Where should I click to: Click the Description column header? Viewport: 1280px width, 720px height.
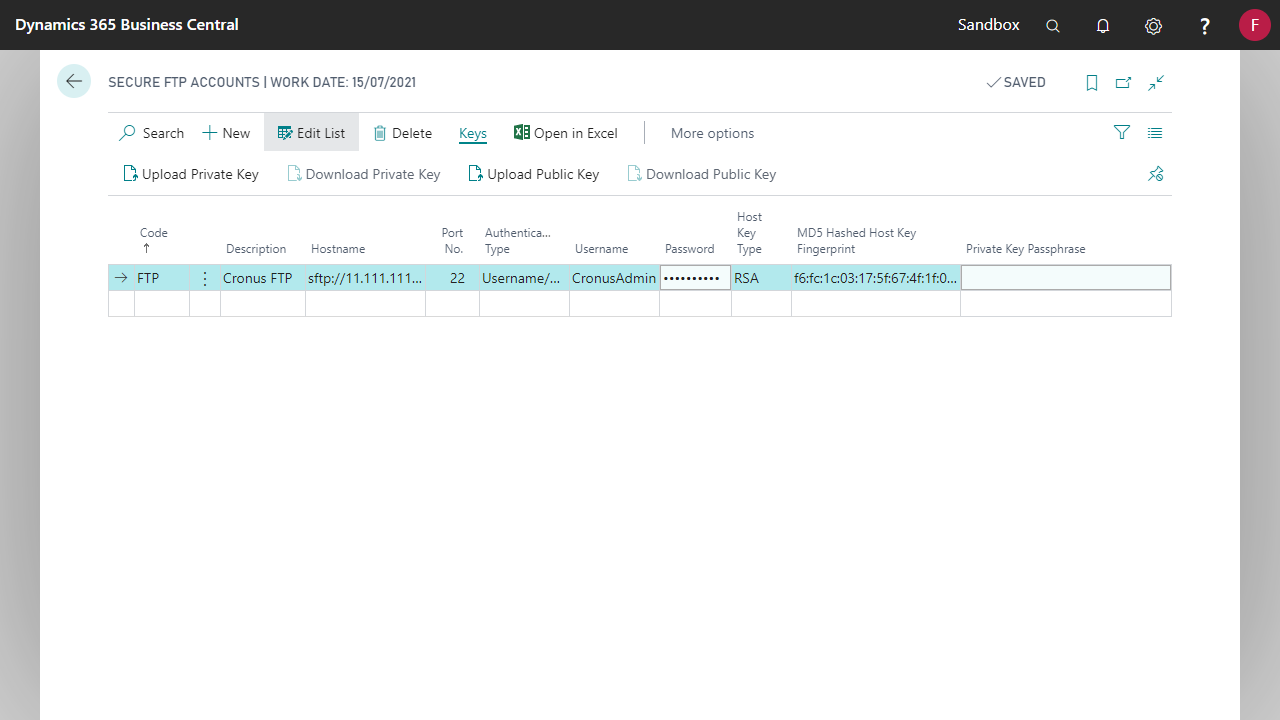click(x=256, y=249)
